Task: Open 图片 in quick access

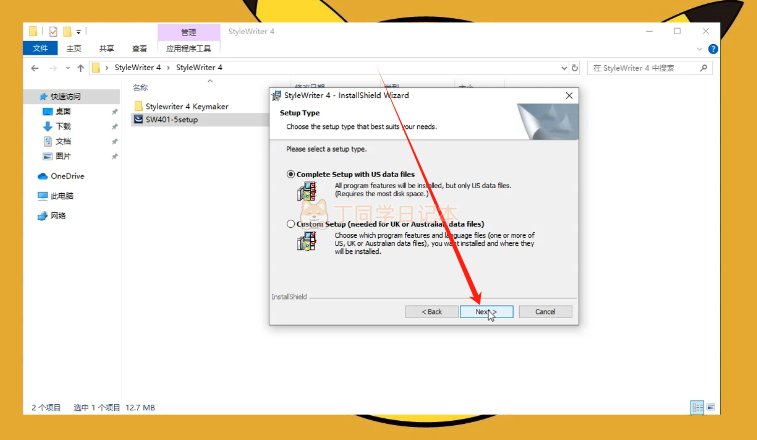Action: point(63,156)
